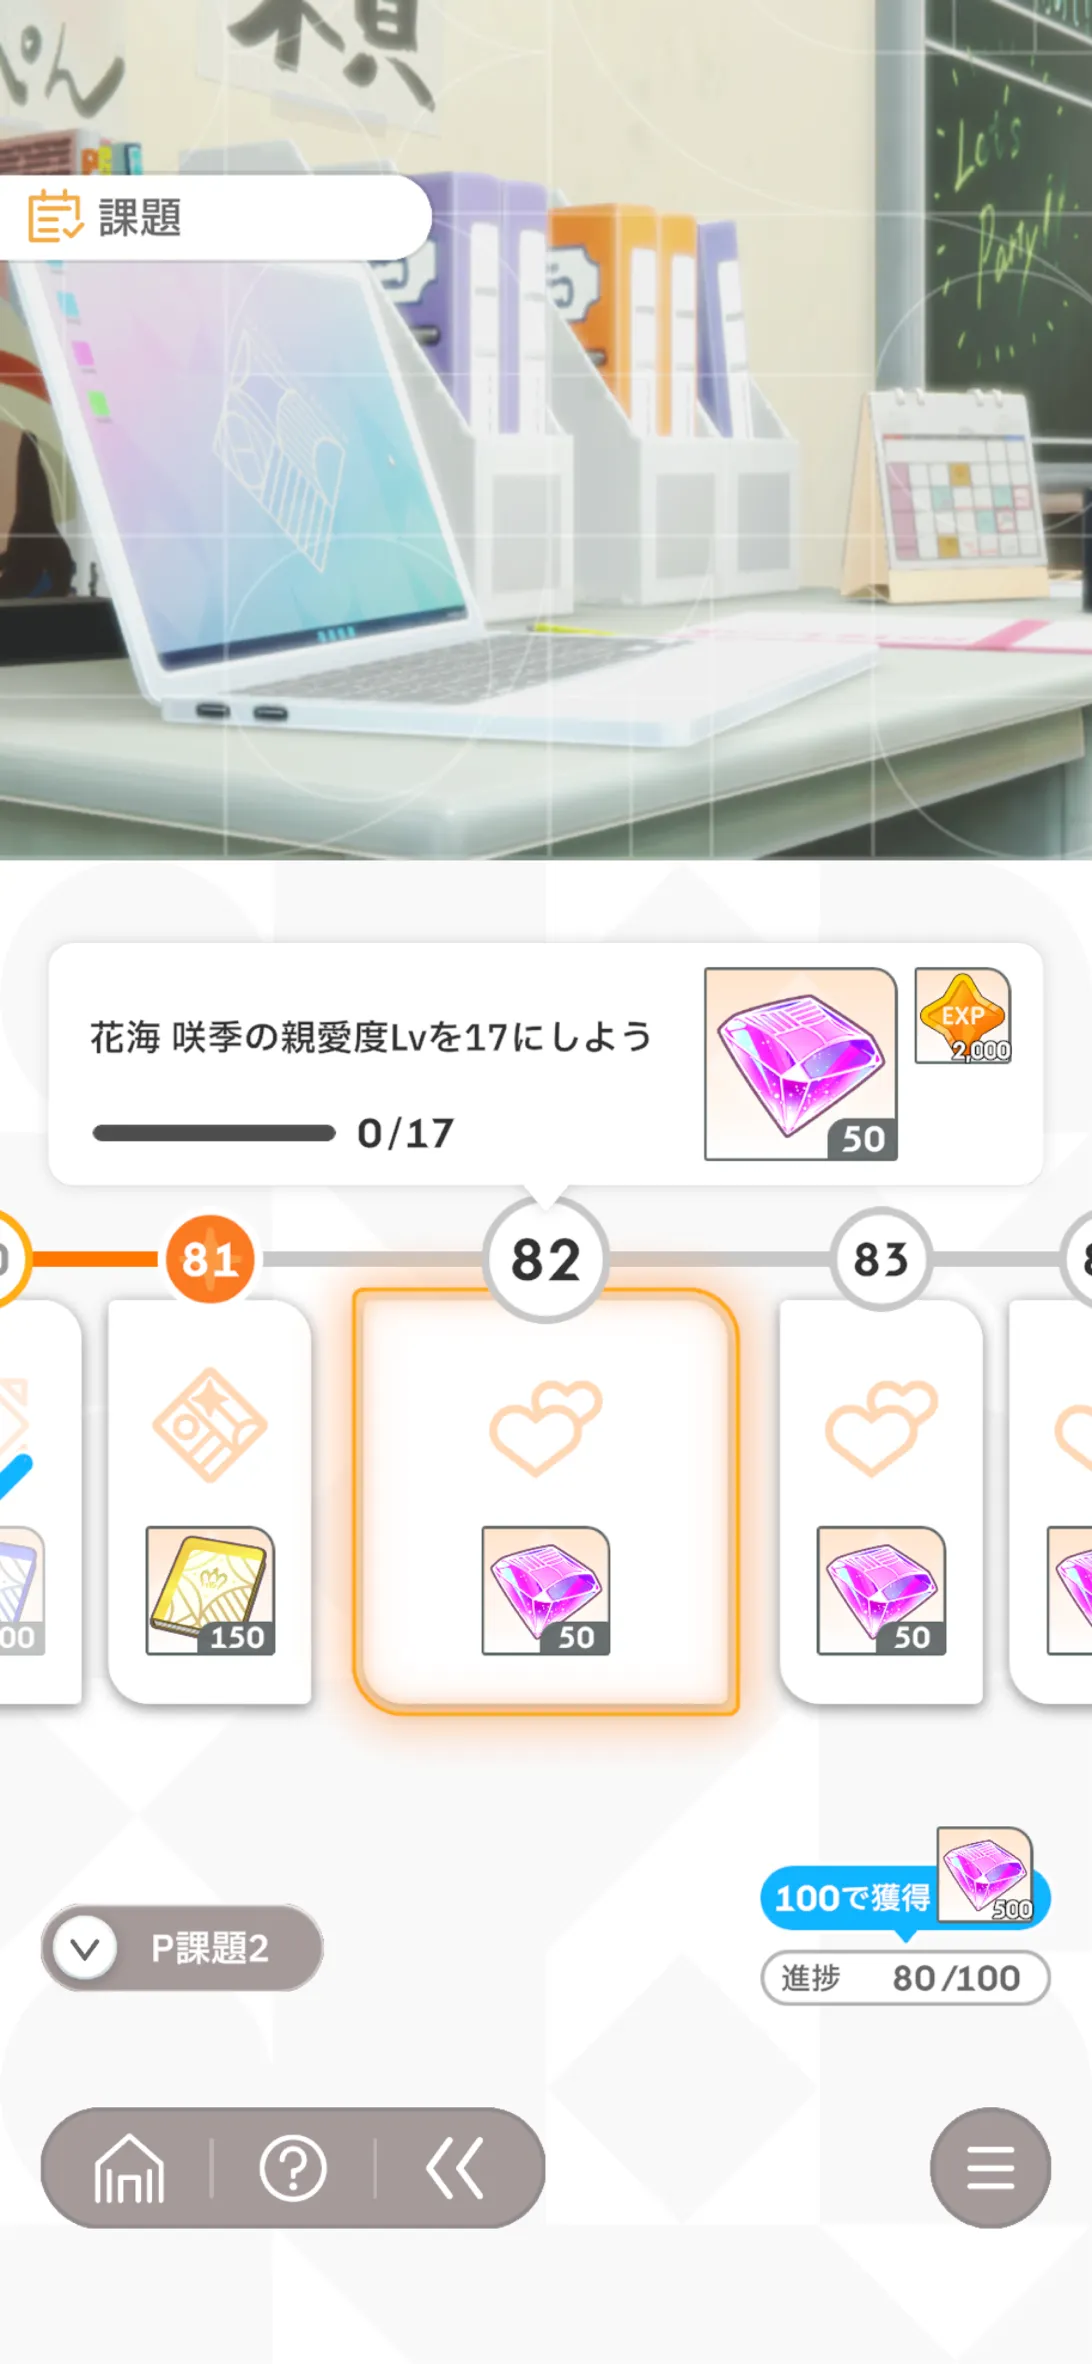Viewport: 1092px width, 2364px height.
Task: Expand the P課題2 dropdown selector
Action: coord(182,1948)
